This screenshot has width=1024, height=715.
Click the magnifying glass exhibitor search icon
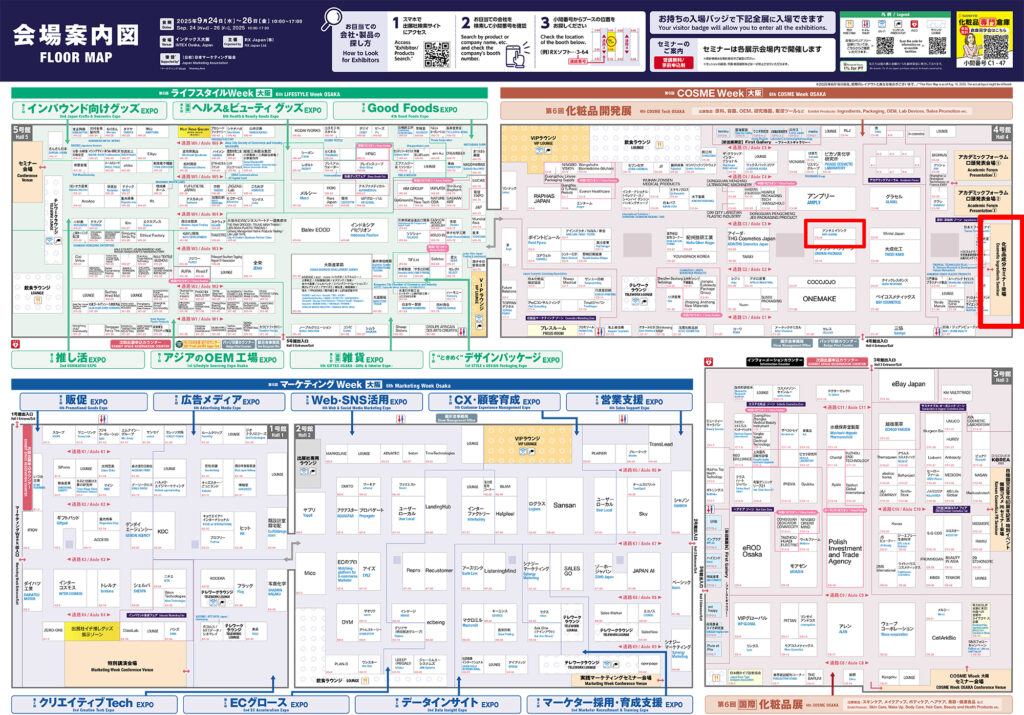pos(332,19)
